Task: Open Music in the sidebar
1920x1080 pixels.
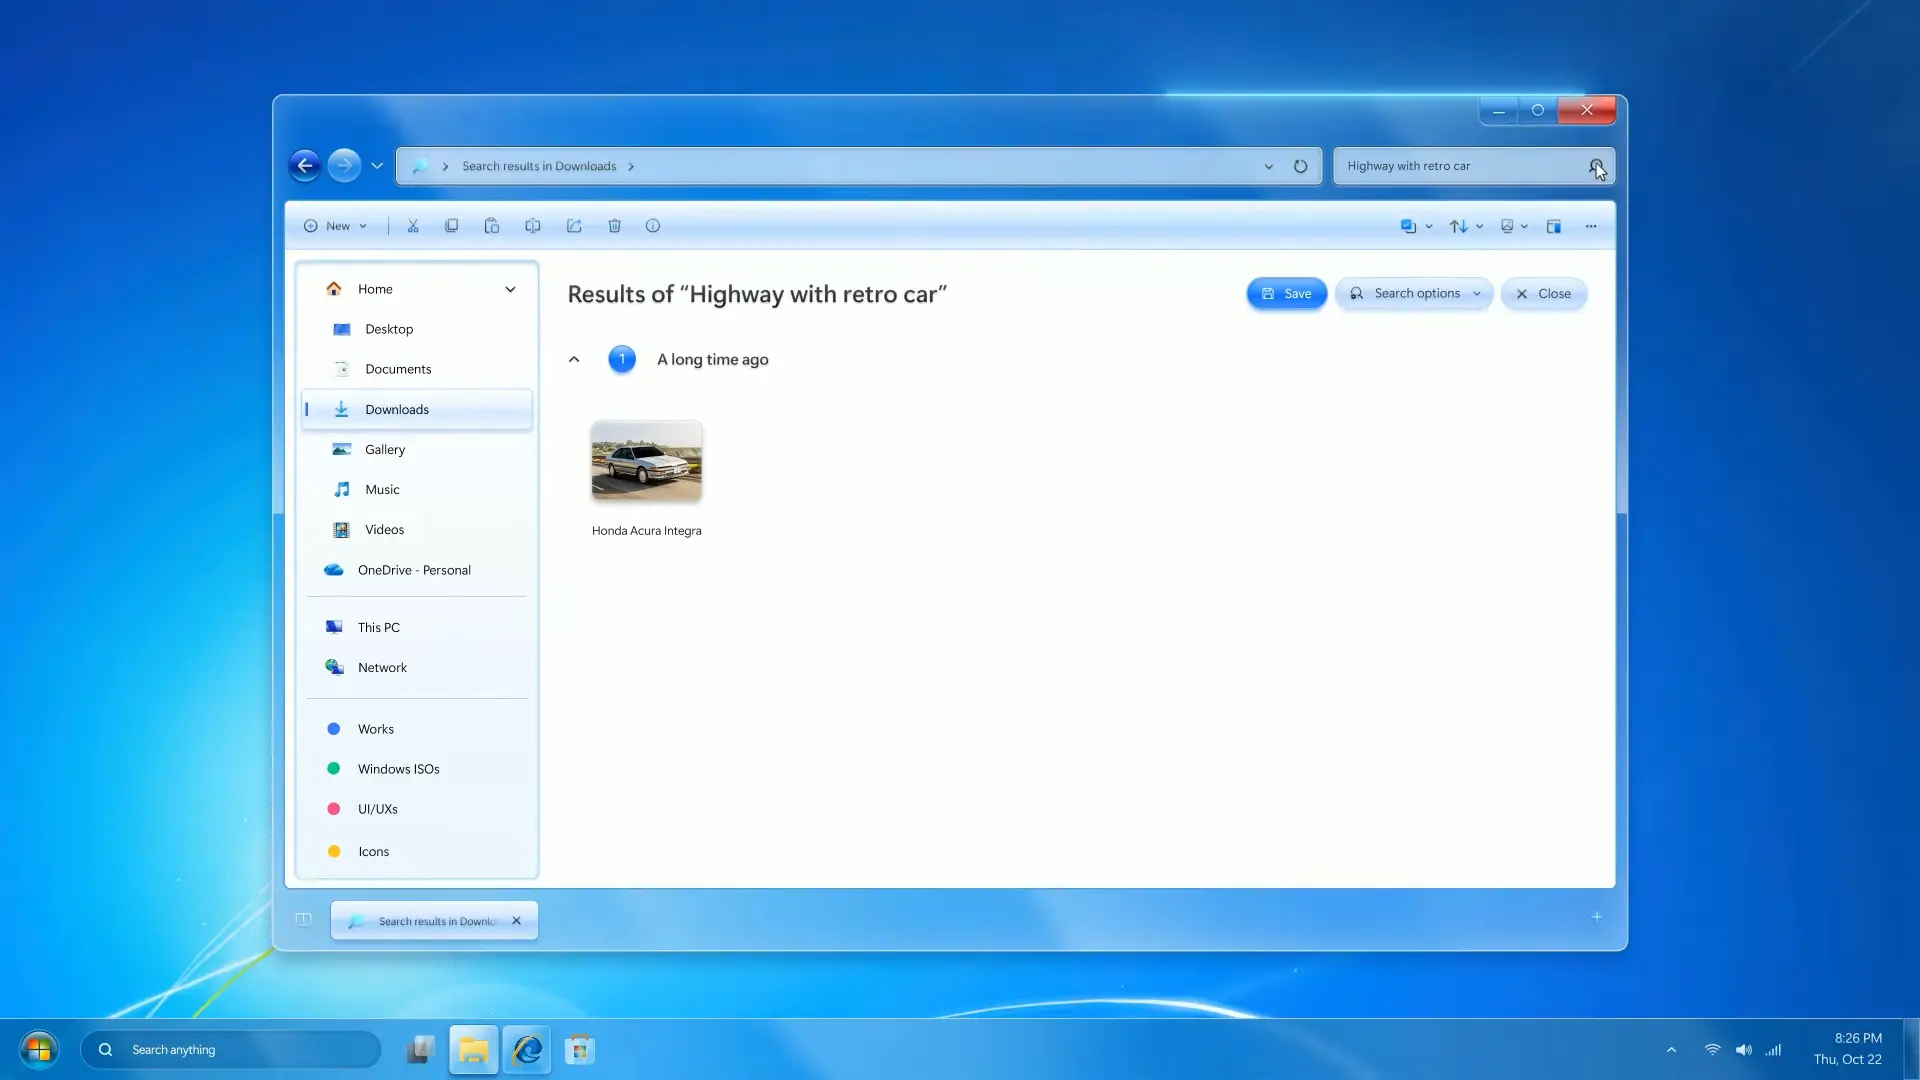Action: [x=417, y=490]
